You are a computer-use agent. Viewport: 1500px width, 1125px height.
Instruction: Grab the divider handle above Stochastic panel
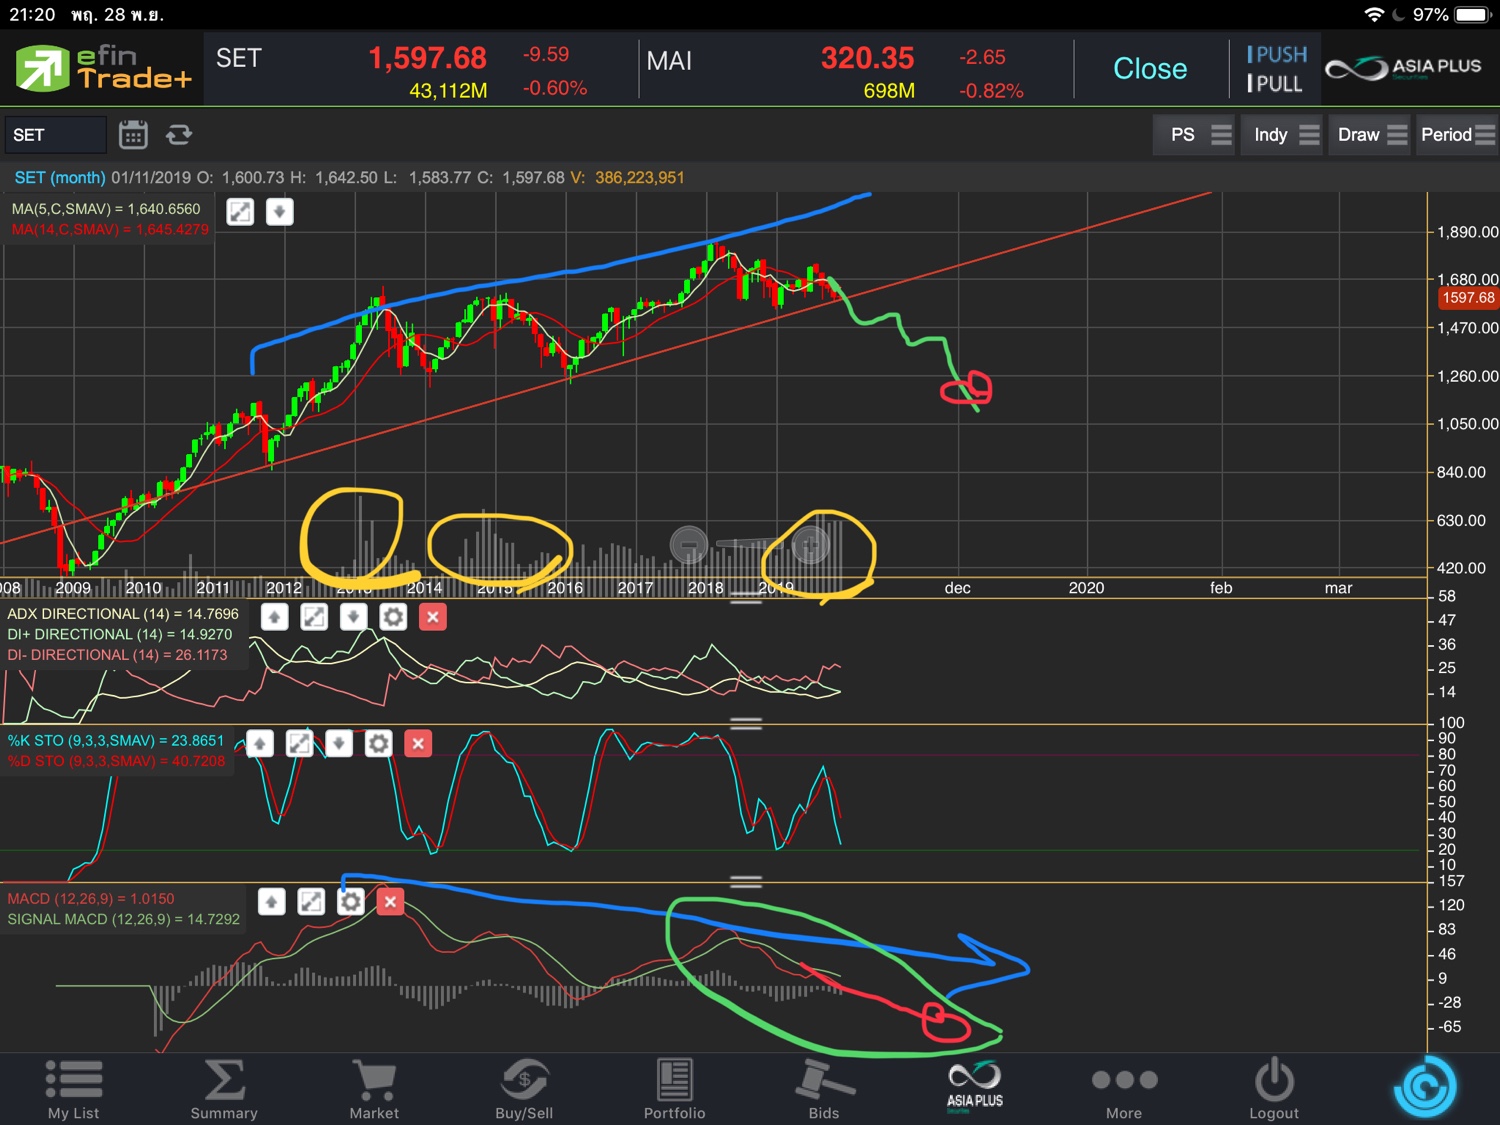[746, 723]
